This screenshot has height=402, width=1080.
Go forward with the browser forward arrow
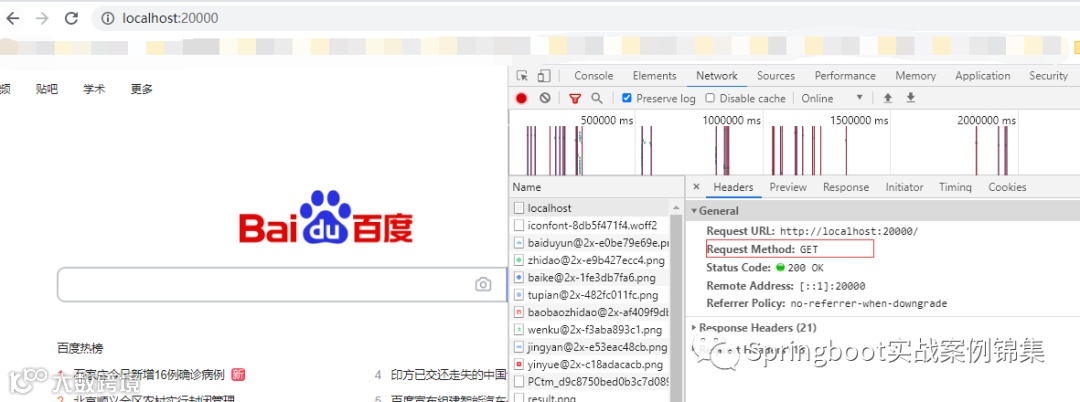click(x=42, y=19)
